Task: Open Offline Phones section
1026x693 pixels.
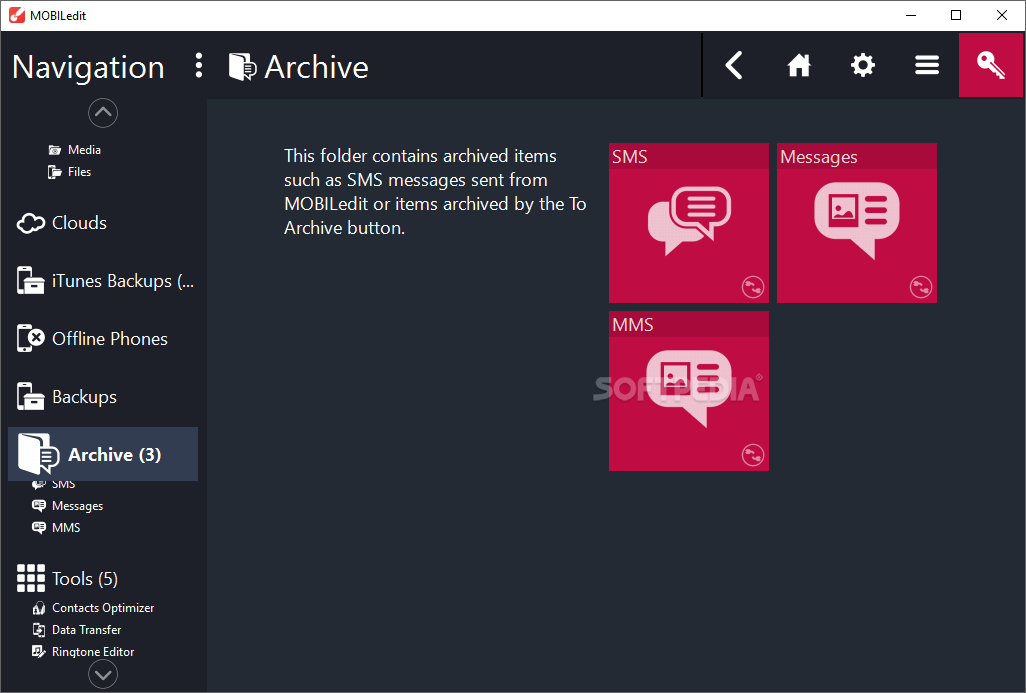Action: tap(92, 338)
